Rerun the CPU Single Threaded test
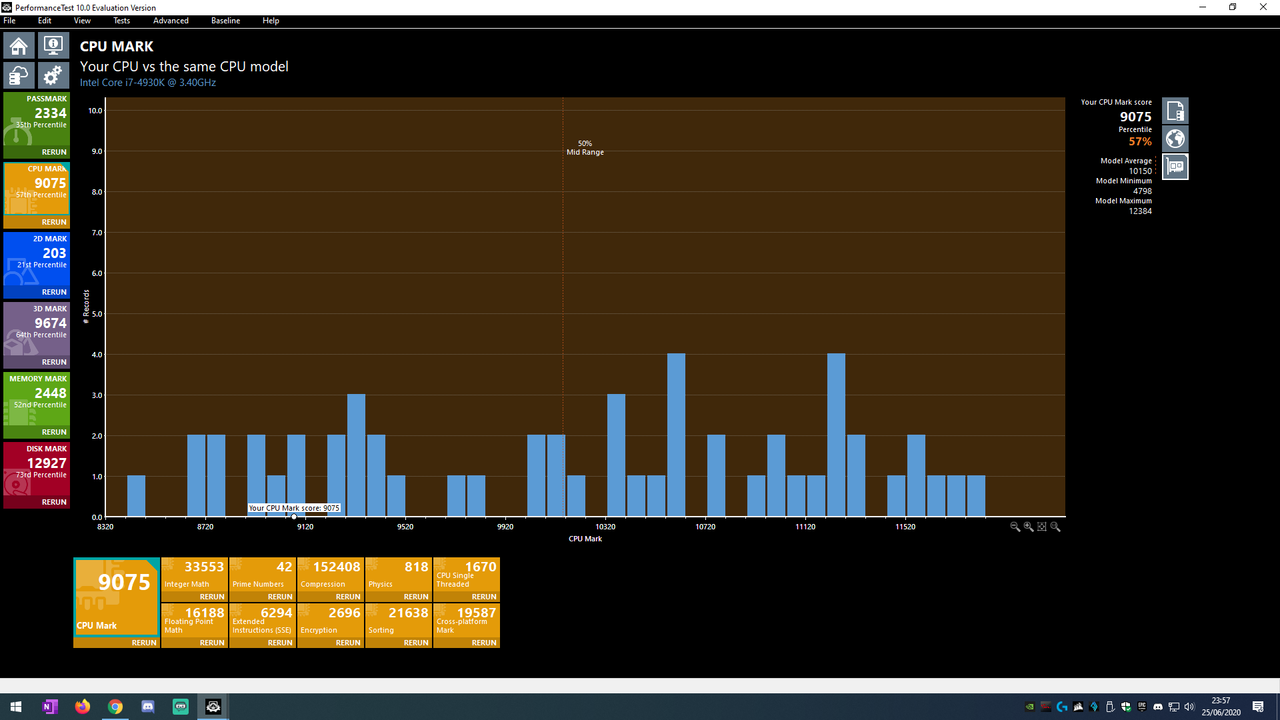This screenshot has width=1280, height=720. (484, 597)
